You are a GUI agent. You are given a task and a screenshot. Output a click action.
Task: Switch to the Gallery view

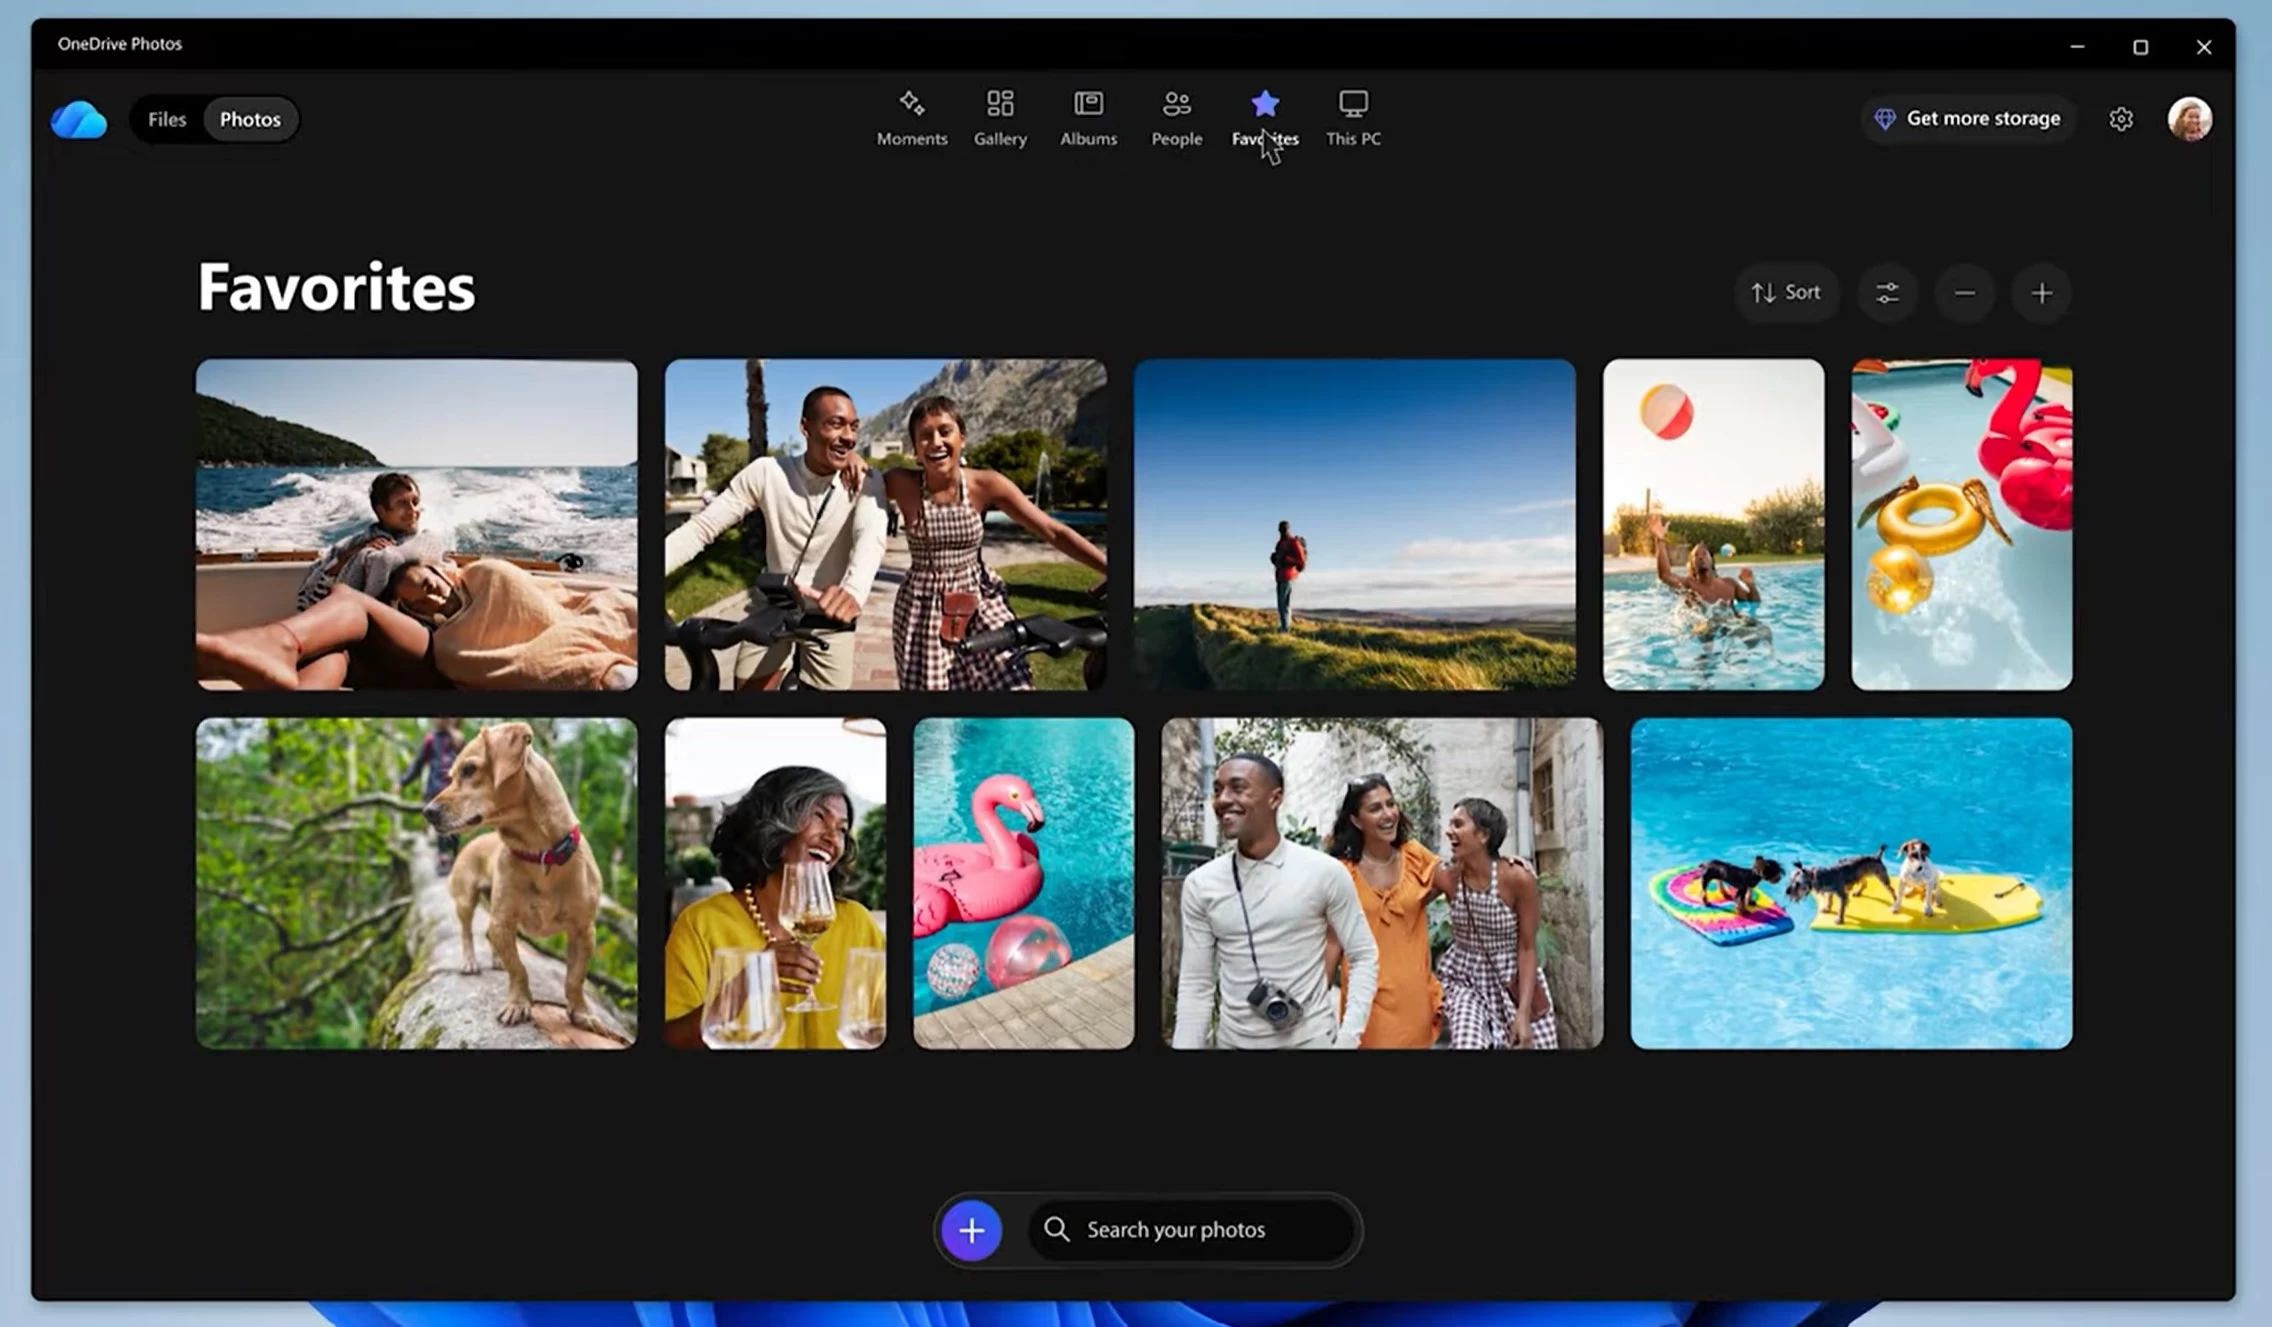[999, 118]
